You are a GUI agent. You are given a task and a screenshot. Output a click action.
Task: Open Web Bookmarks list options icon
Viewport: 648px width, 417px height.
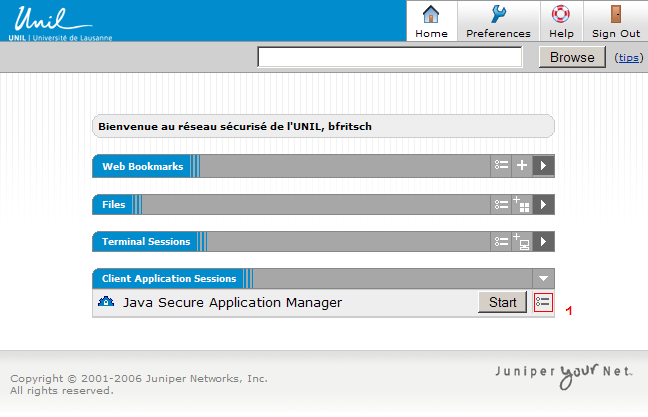(x=502, y=166)
